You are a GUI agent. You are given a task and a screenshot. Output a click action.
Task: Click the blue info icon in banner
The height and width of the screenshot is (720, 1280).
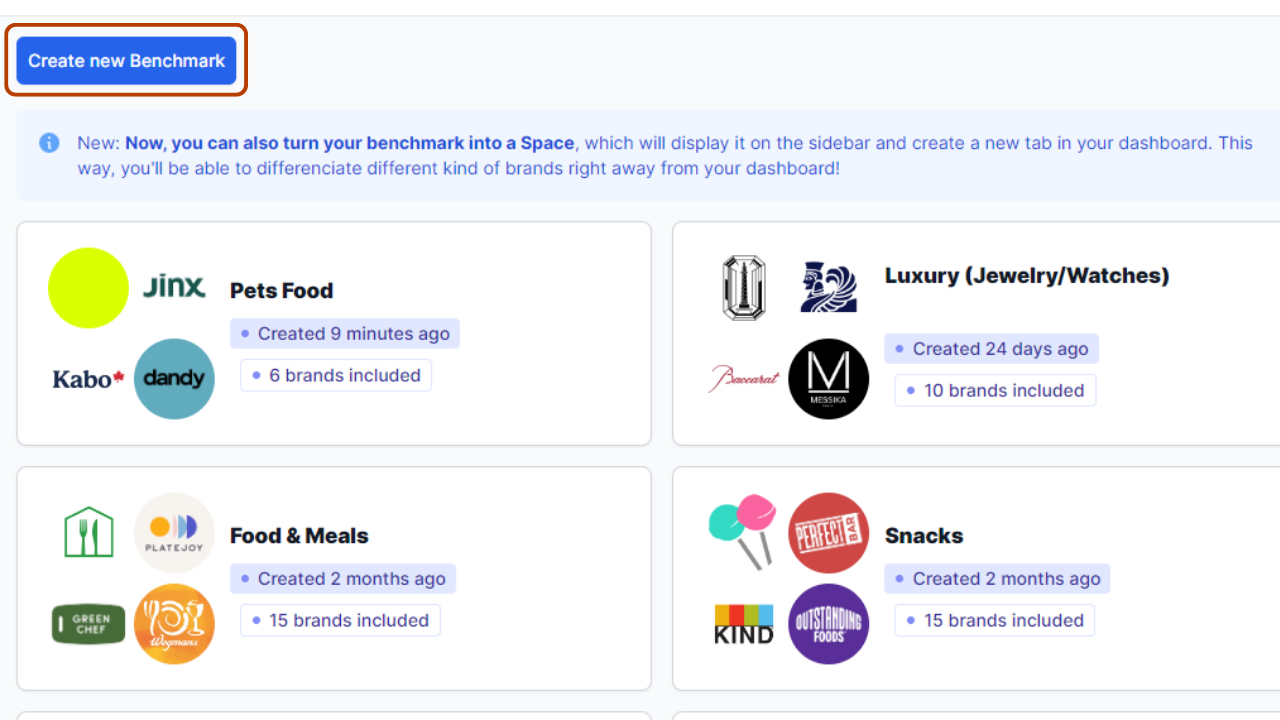49,143
